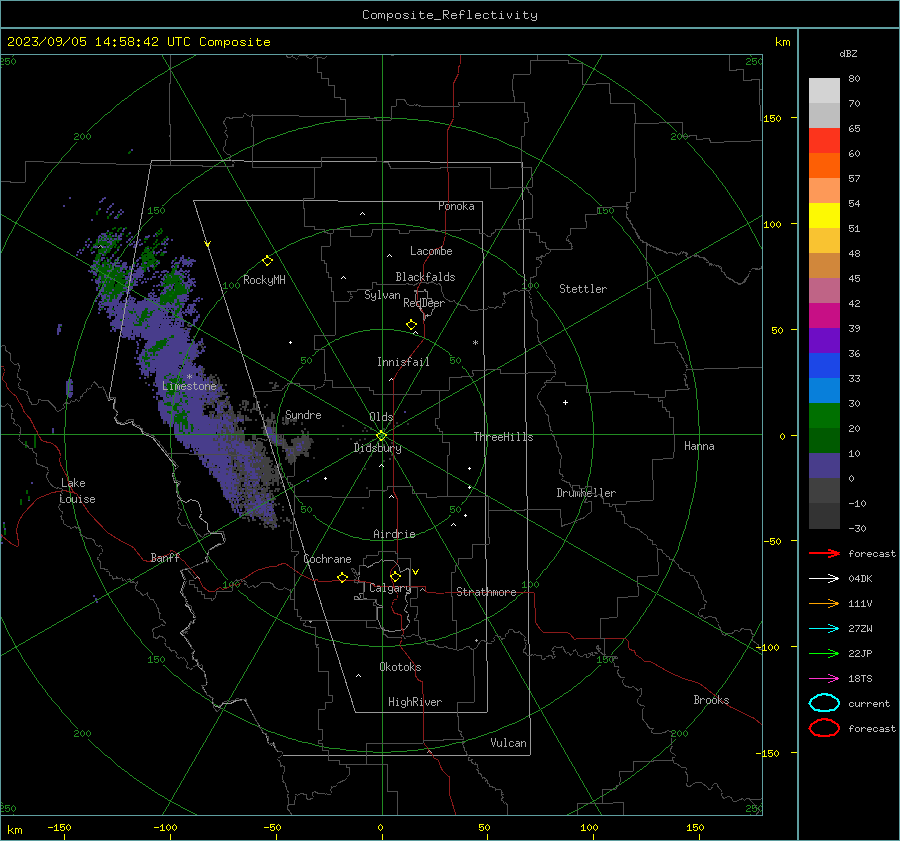Click the Okotoks city label
This screenshot has width=900, height=841.
(x=400, y=667)
